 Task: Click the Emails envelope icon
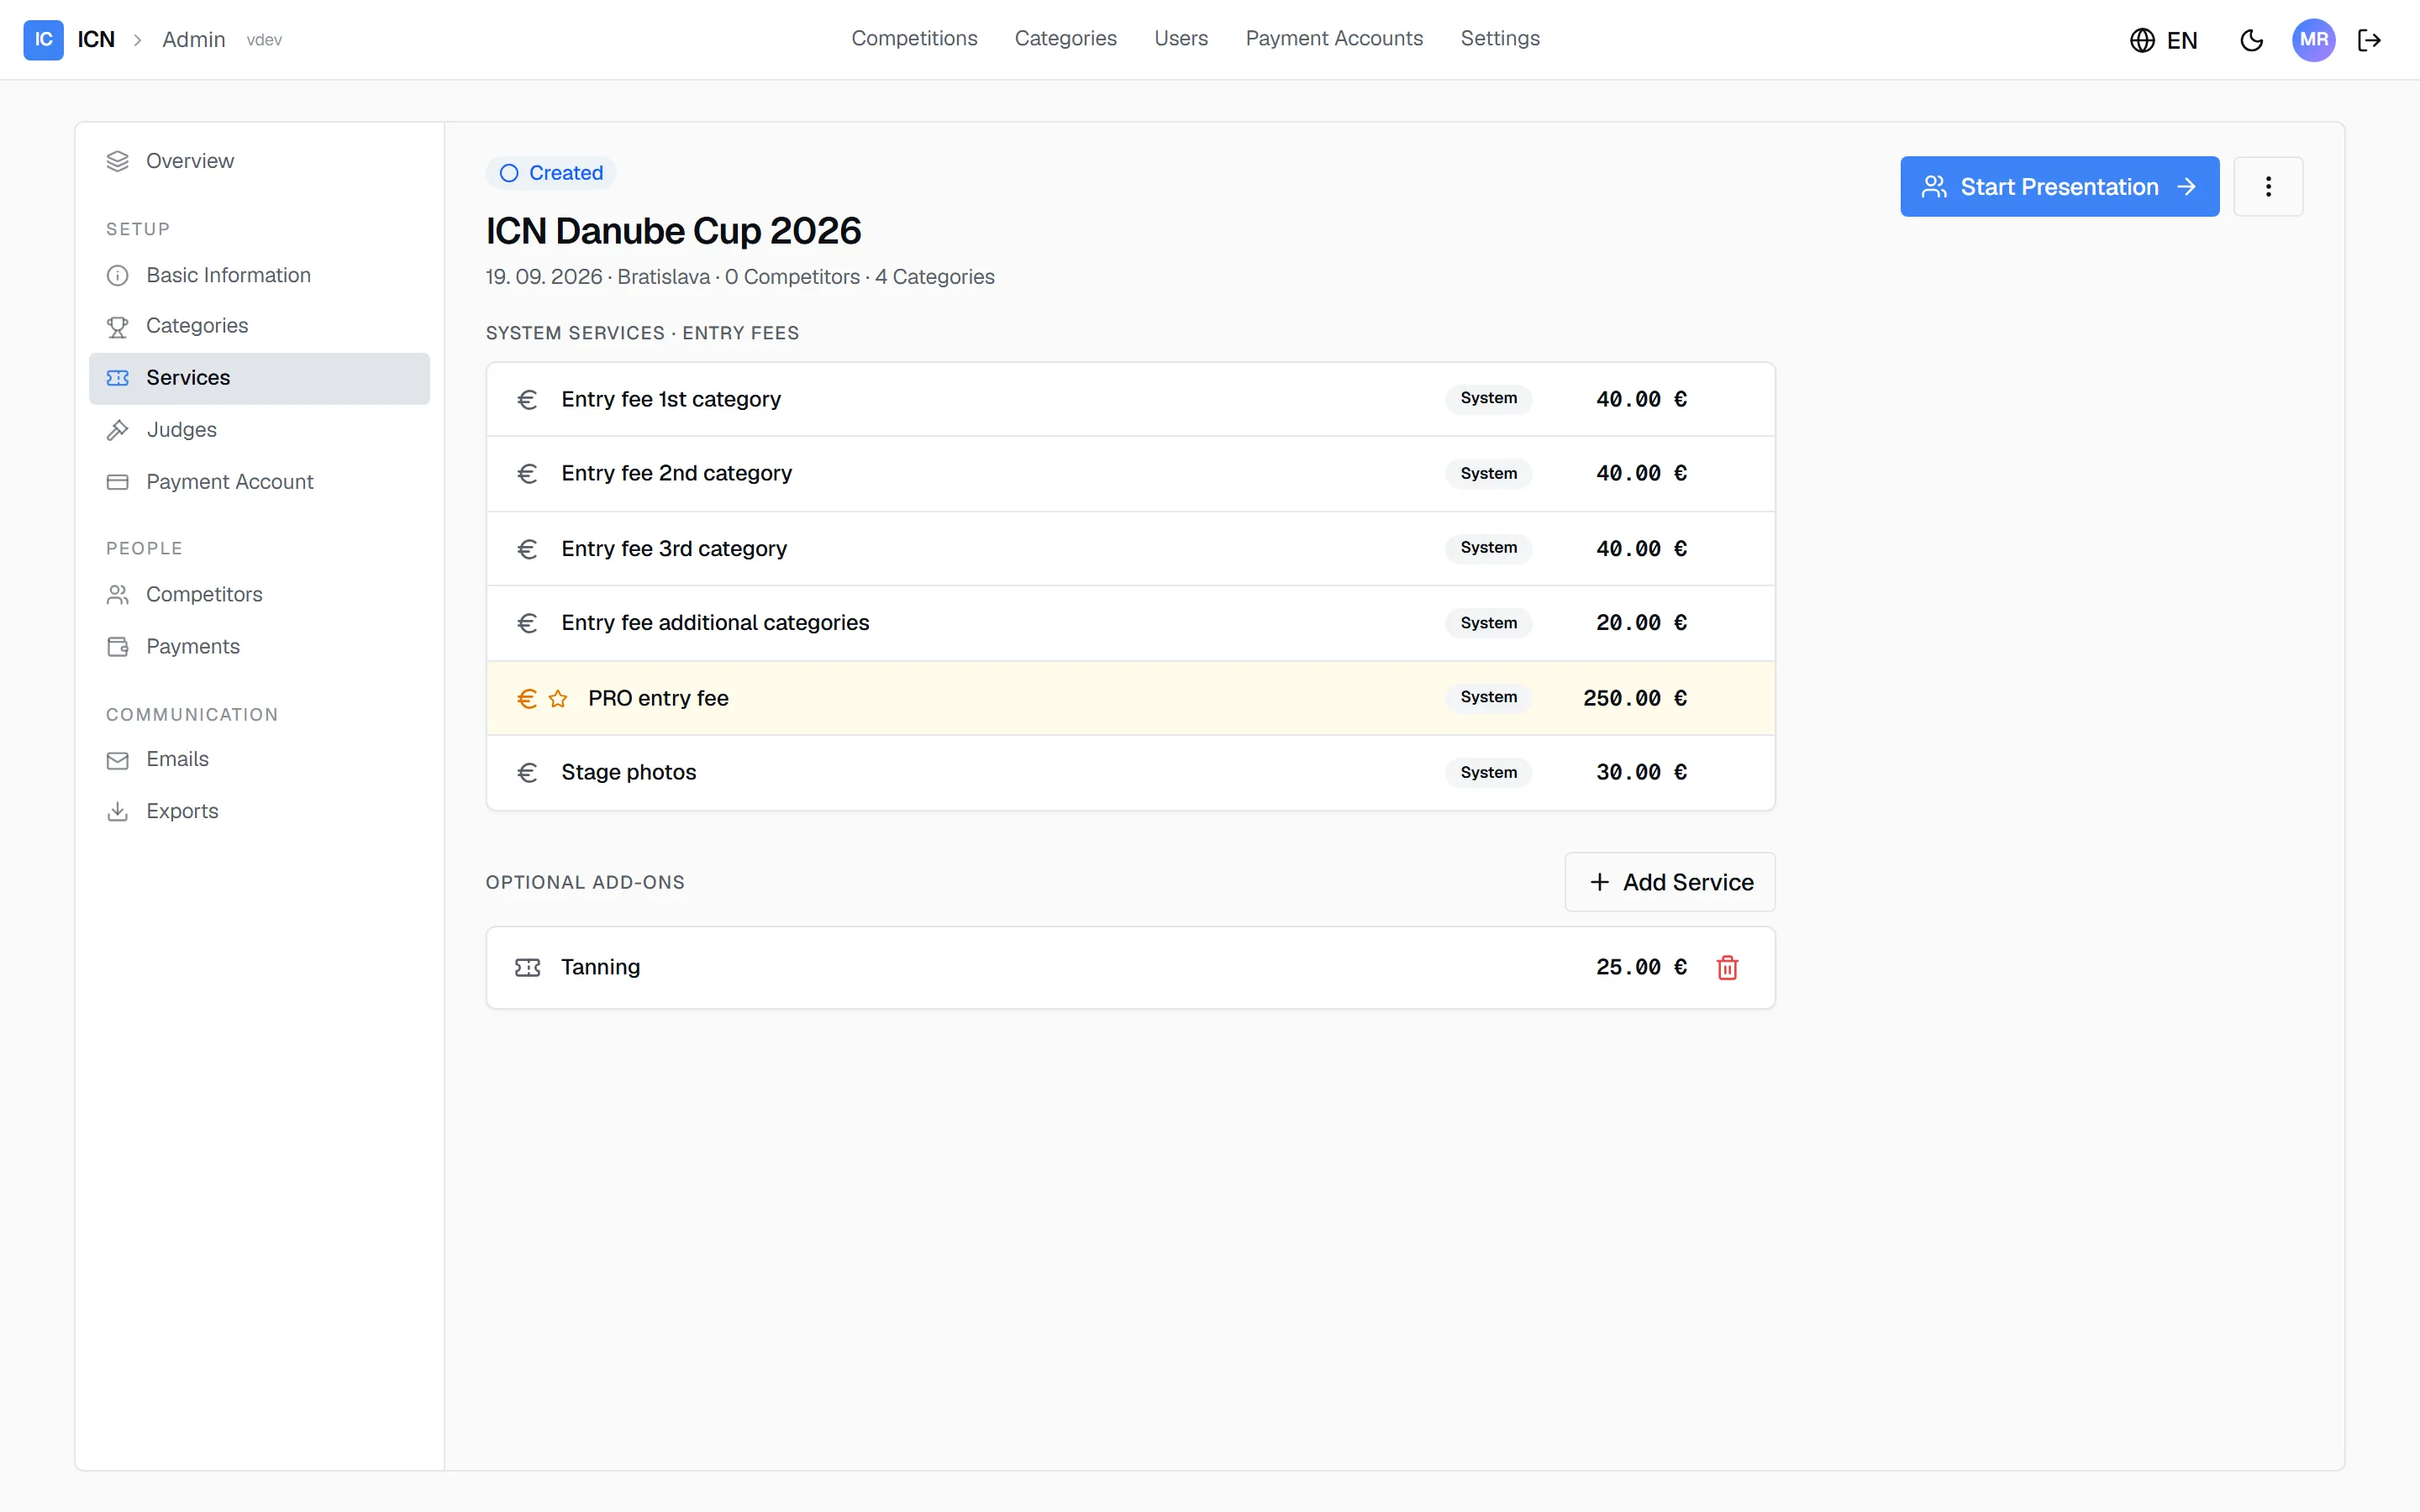point(118,760)
